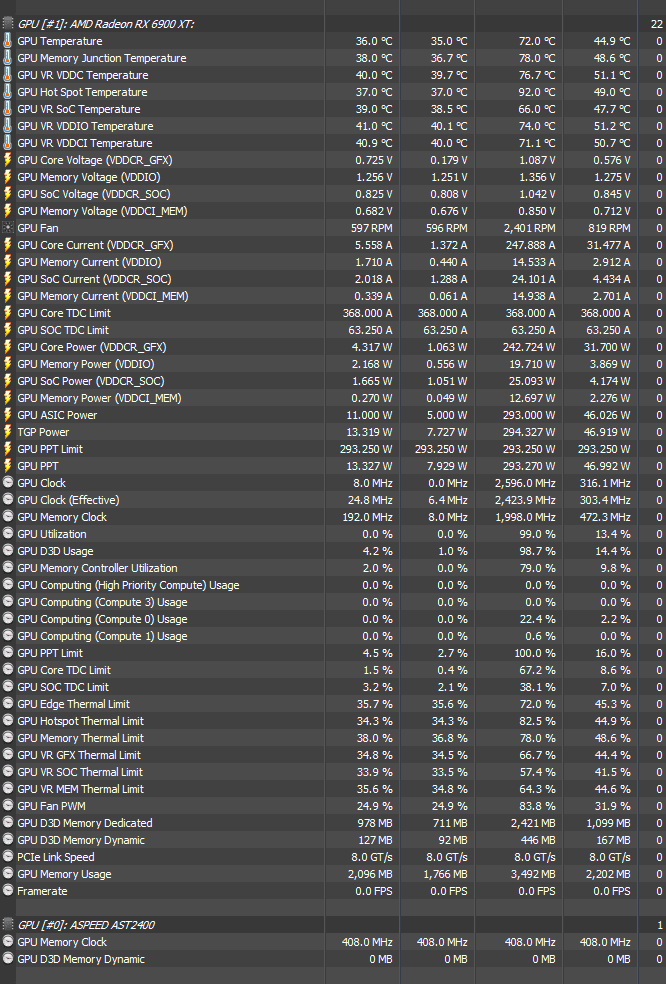Click 'GPU Memory Voltage (VDDIO)' label
Viewport: 666px width, 984px height.
[89, 177]
